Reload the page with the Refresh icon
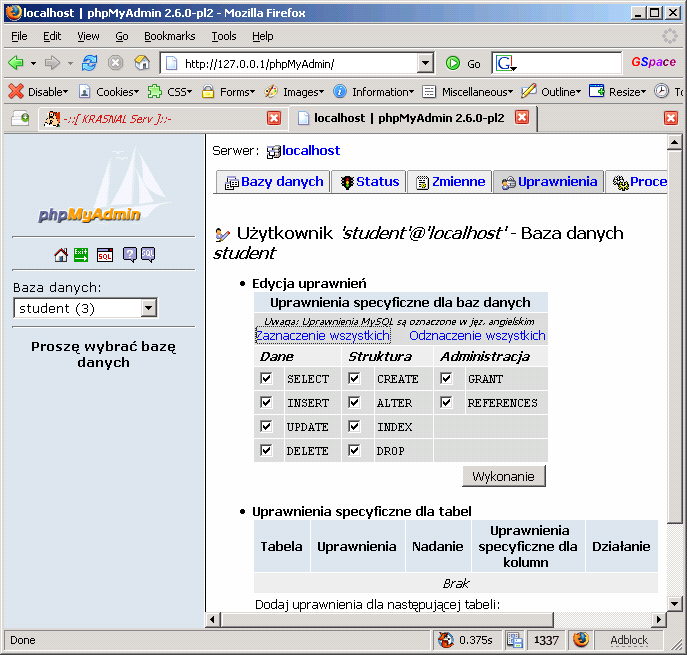Screen dimensions: 687x655 click(89, 63)
